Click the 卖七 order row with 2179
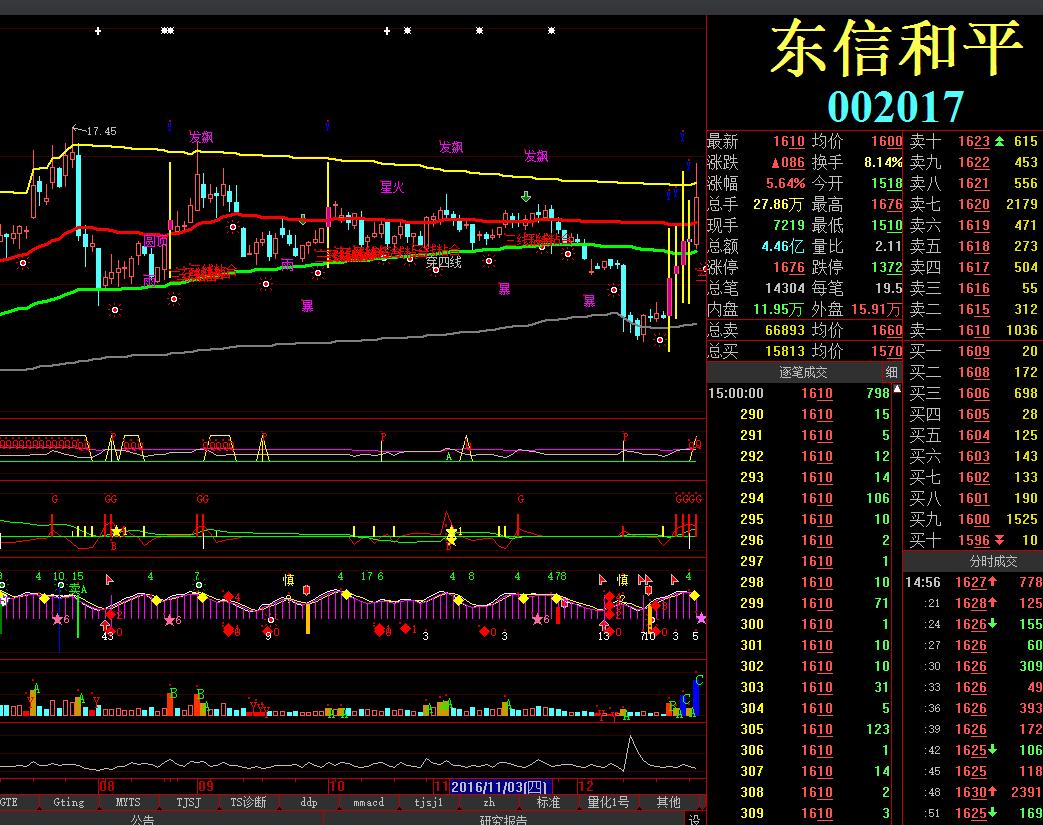Viewport: 1043px width, 825px height. pyautogui.click(x=973, y=204)
